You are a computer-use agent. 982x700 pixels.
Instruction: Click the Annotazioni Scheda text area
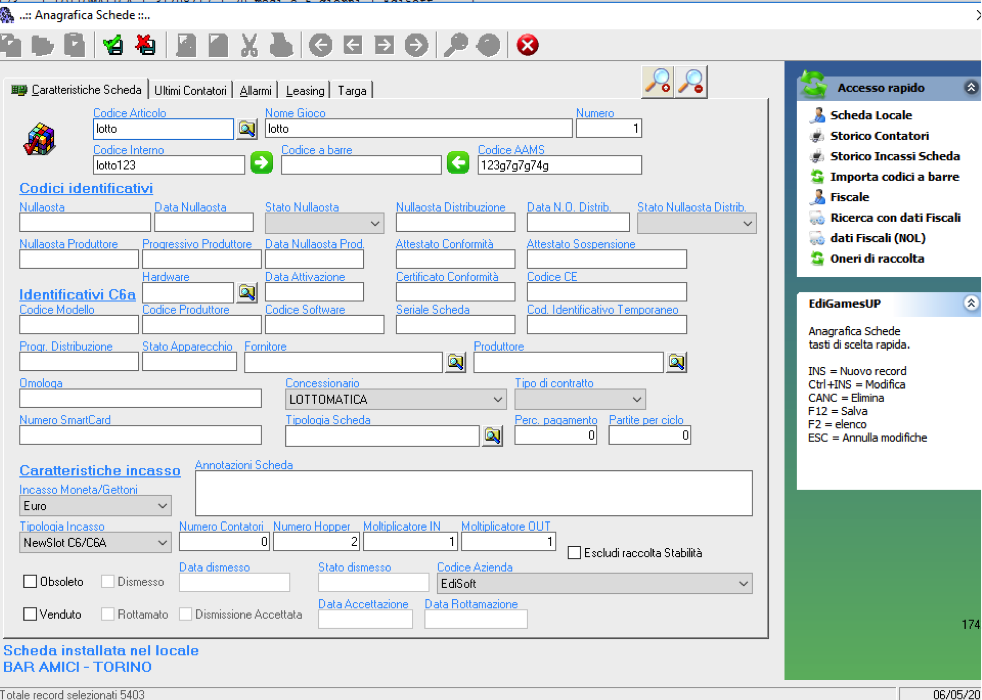pos(474,493)
